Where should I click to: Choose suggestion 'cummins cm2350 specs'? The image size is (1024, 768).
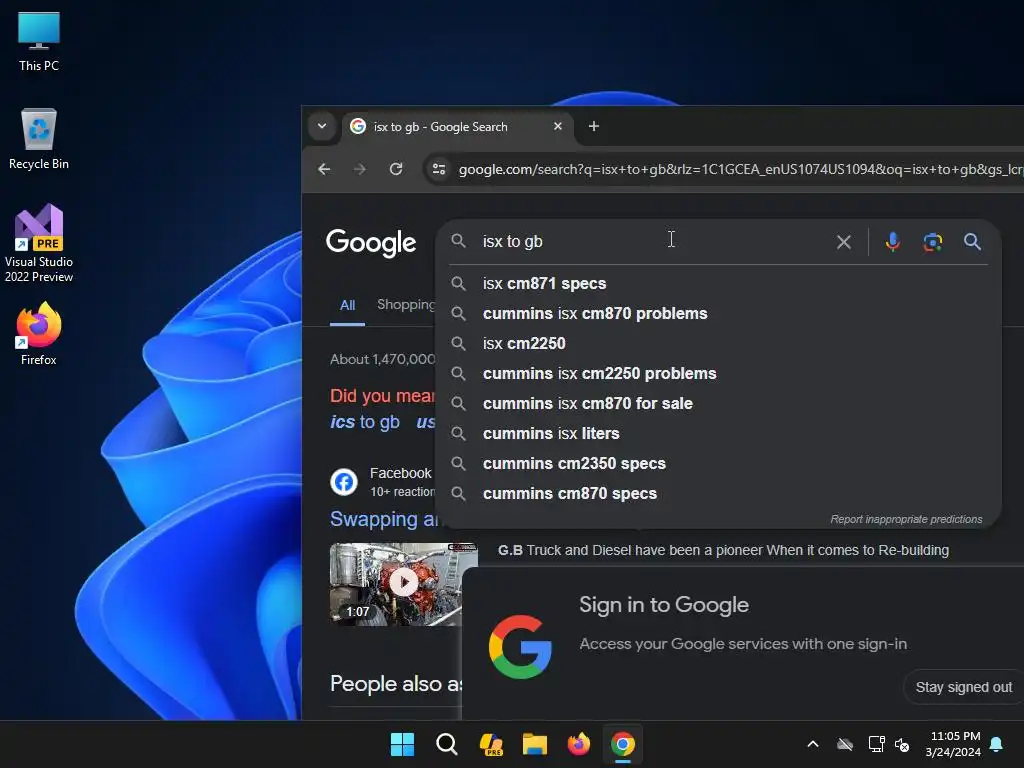click(718, 464)
